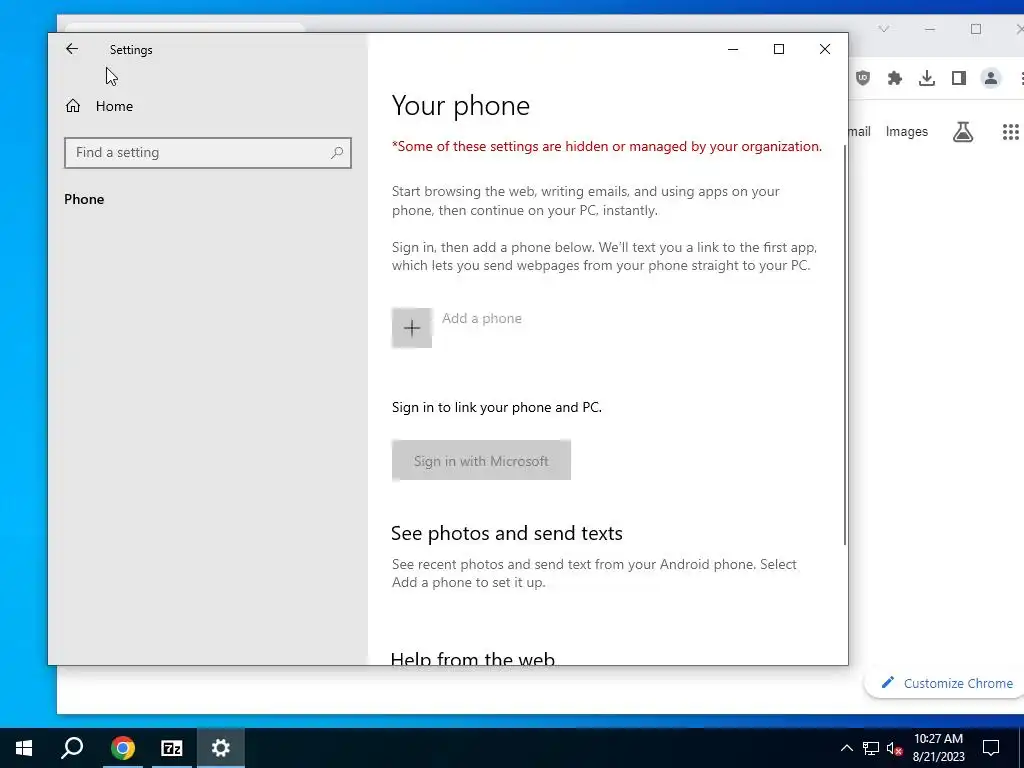Click the red managed by organization notice
The height and width of the screenshot is (768, 1024).
point(607,146)
